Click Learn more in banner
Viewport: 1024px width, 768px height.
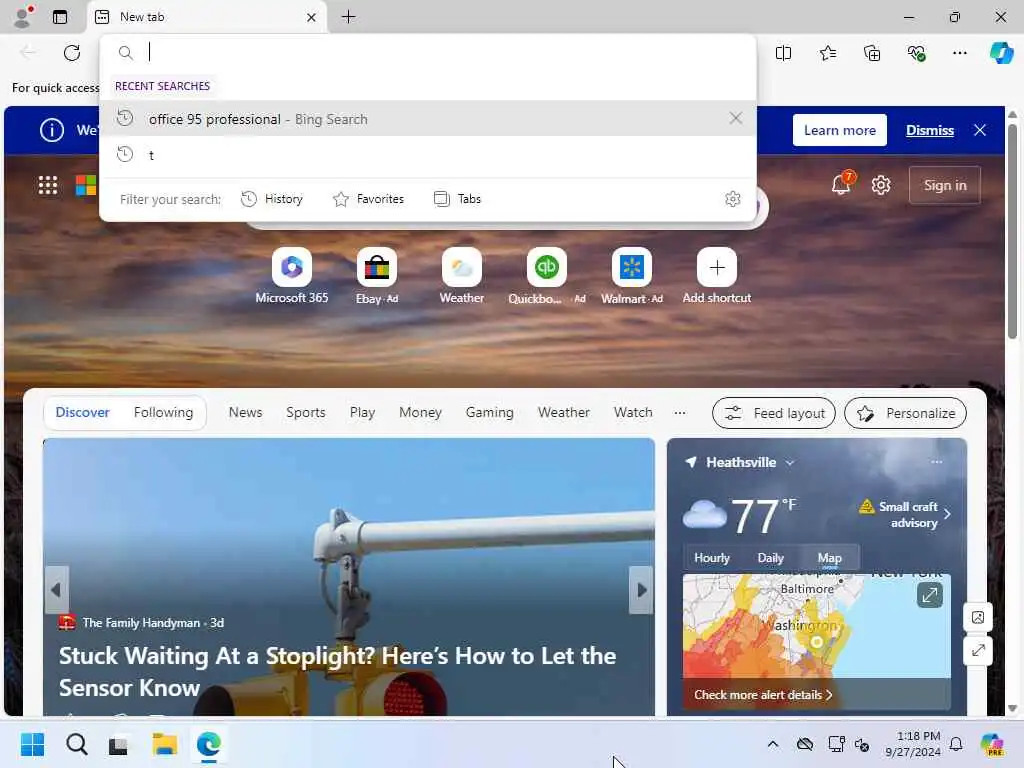[840, 130]
